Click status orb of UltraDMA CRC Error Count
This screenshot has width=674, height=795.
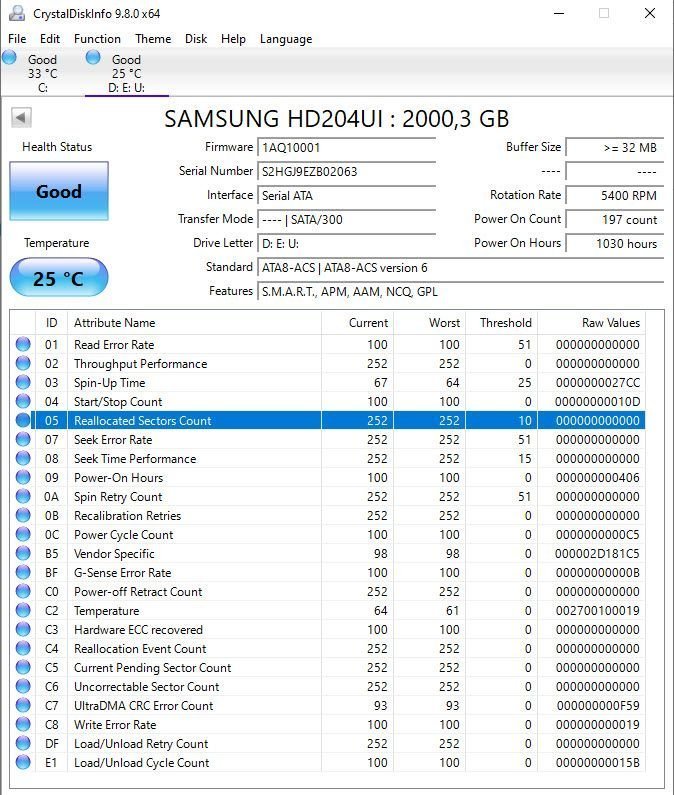coord(23,705)
